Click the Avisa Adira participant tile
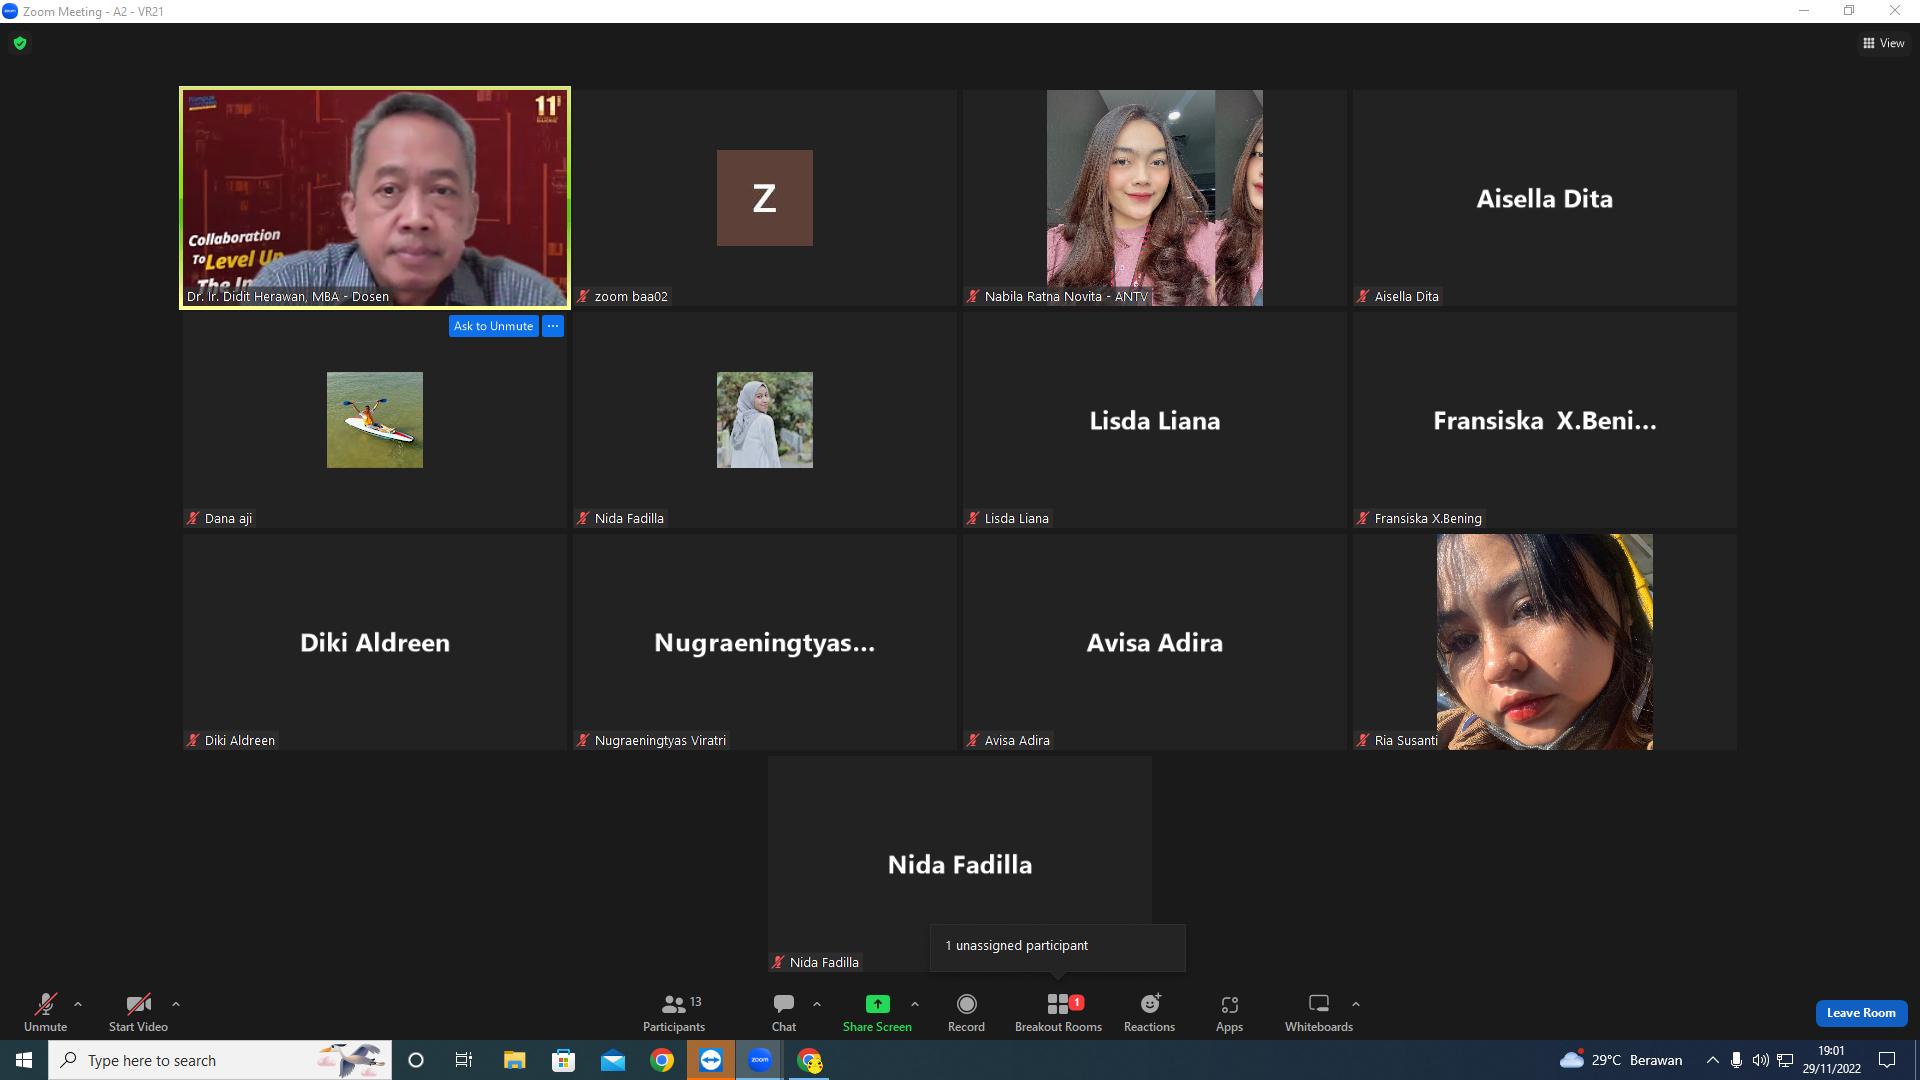 (x=1155, y=642)
